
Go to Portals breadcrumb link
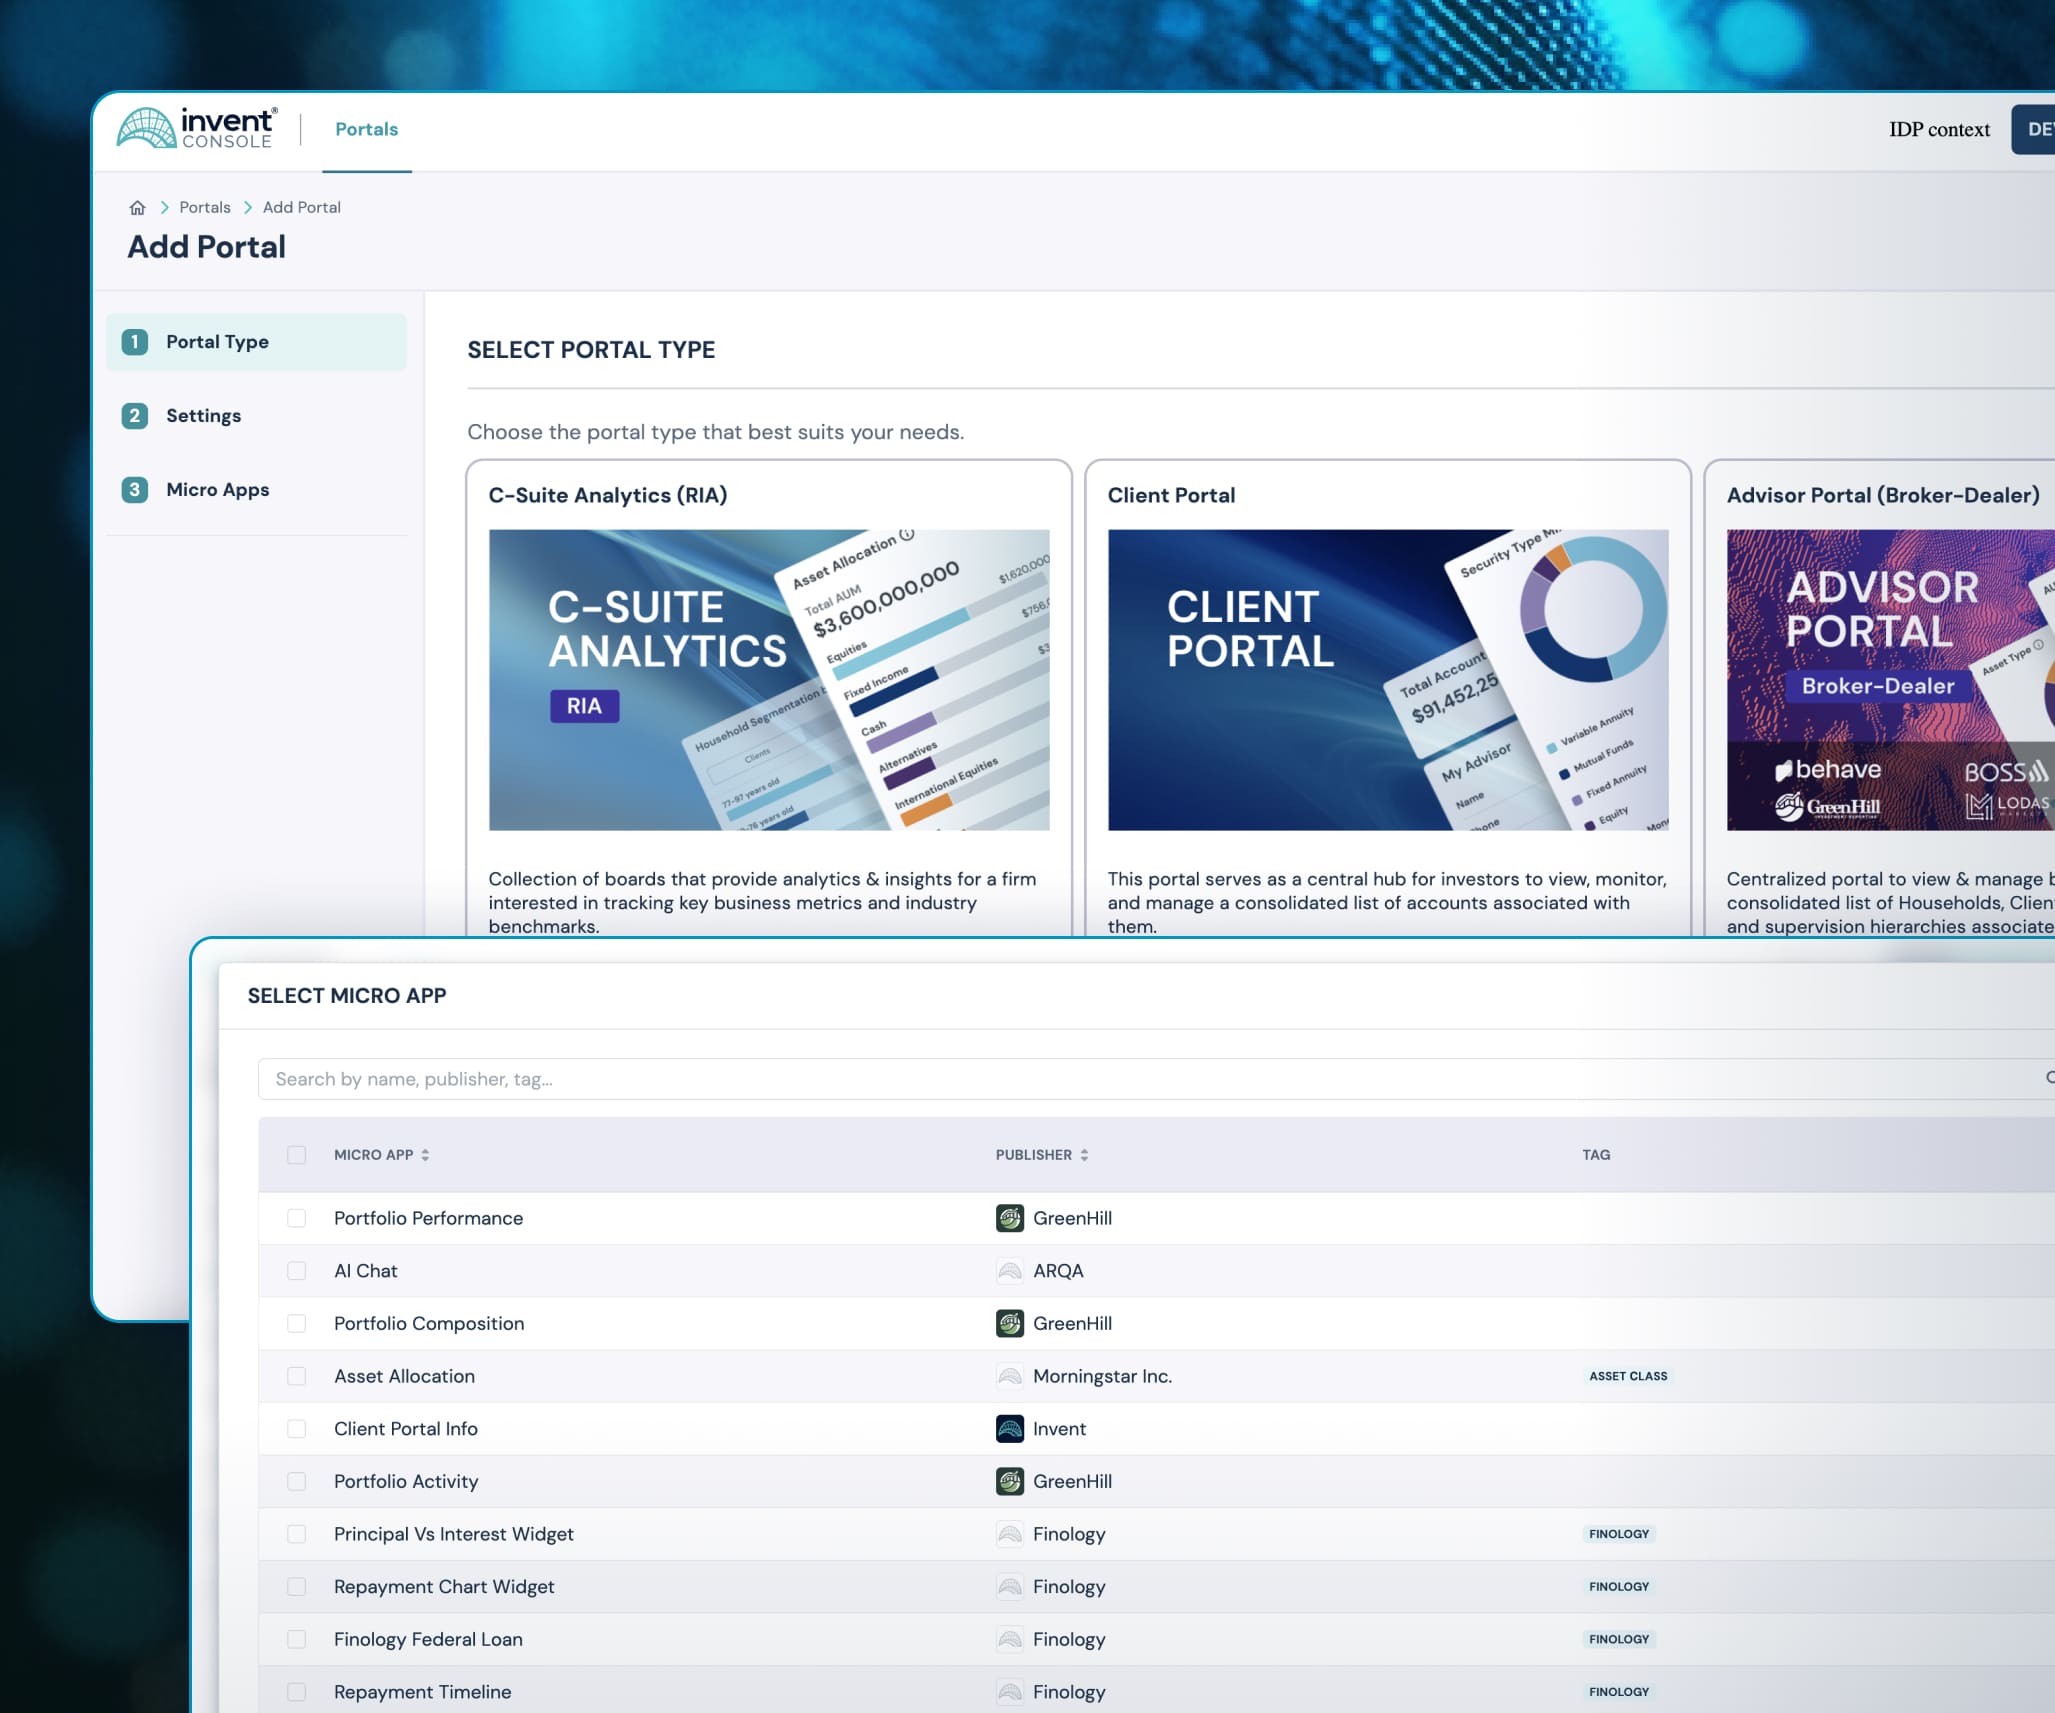[204, 207]
